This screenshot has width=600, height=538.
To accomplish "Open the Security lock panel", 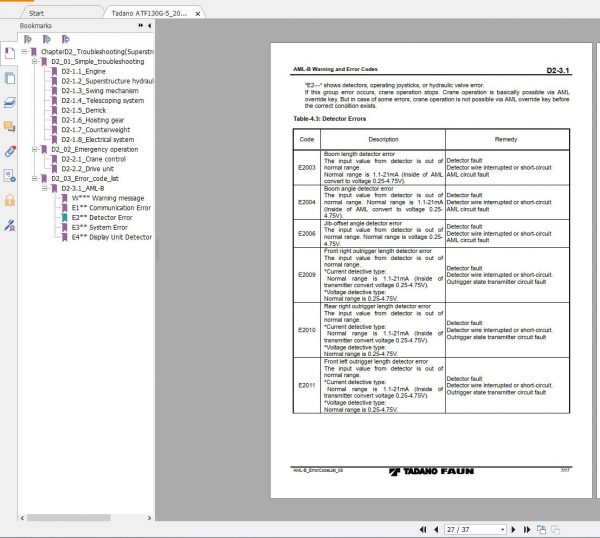I will coord(9,199).
